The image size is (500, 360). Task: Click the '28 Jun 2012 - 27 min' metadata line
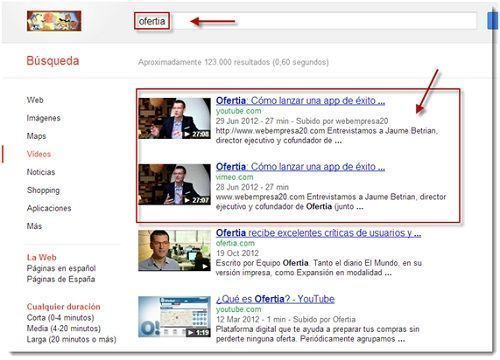pos(252,187)
